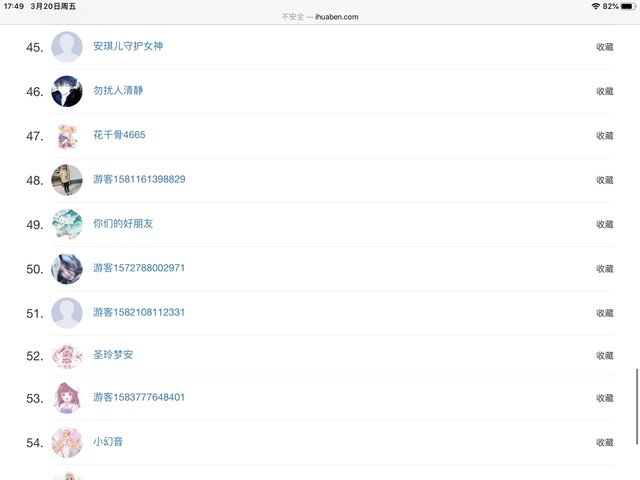Open the 小幻音 user link
640x480 pixels.
108,442
